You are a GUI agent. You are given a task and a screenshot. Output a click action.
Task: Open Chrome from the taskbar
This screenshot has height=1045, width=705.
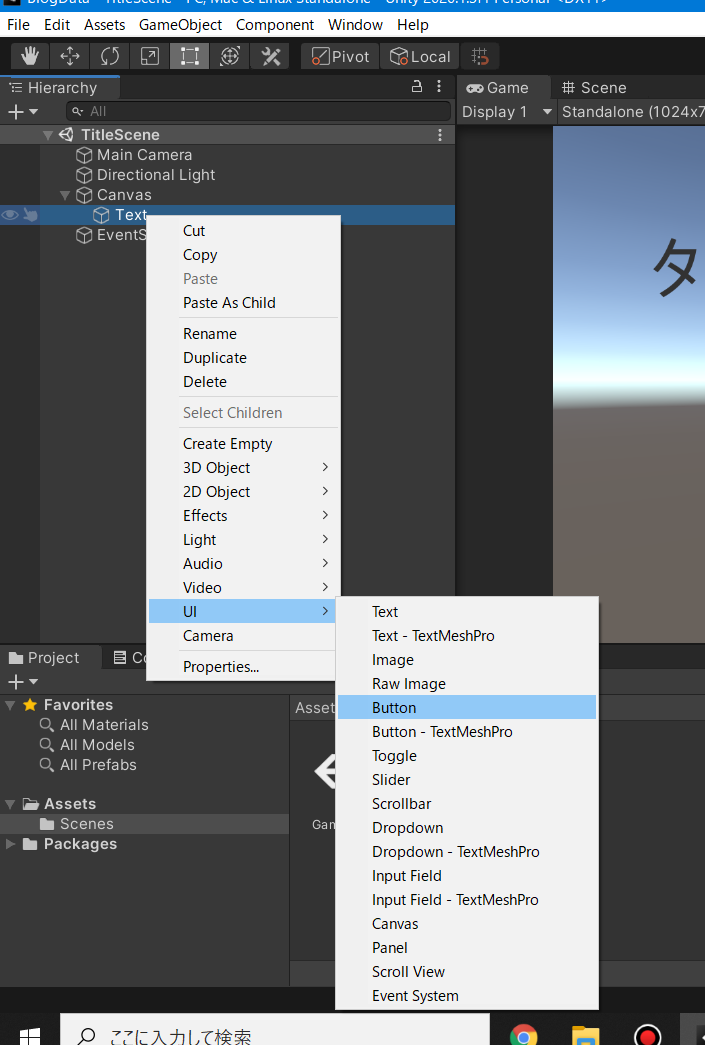click(523, 1035)
